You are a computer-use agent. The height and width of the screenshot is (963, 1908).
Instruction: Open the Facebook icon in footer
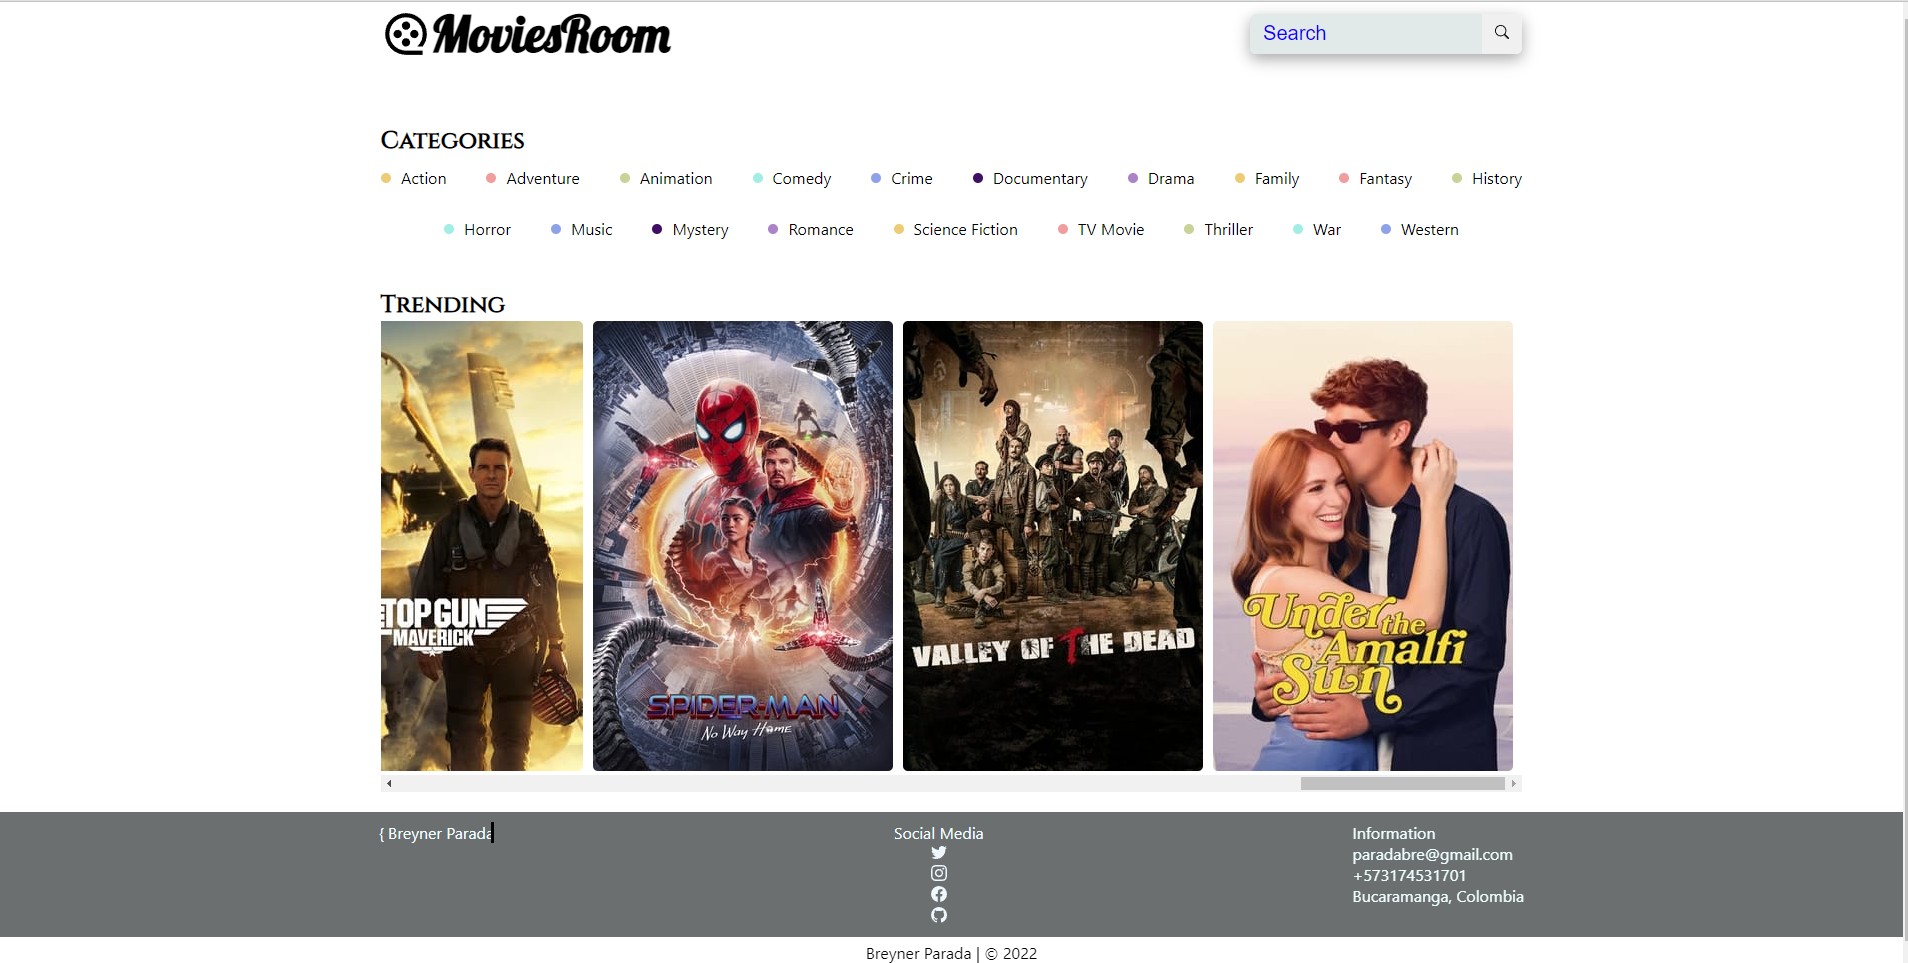938,894
